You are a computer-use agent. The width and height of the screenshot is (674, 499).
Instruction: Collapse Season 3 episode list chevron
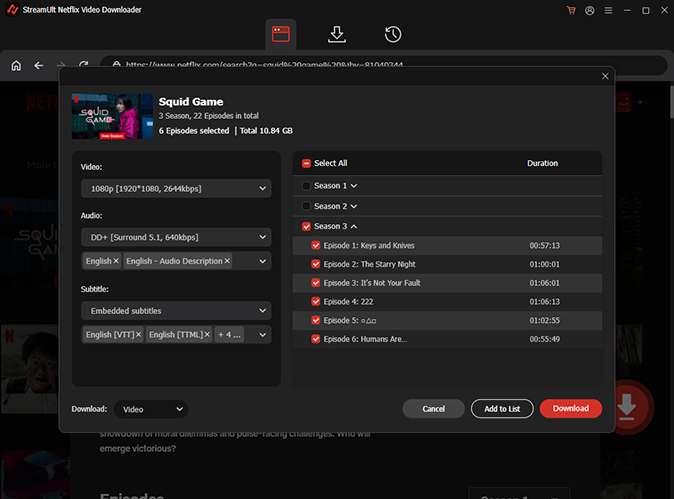(354, 227)
